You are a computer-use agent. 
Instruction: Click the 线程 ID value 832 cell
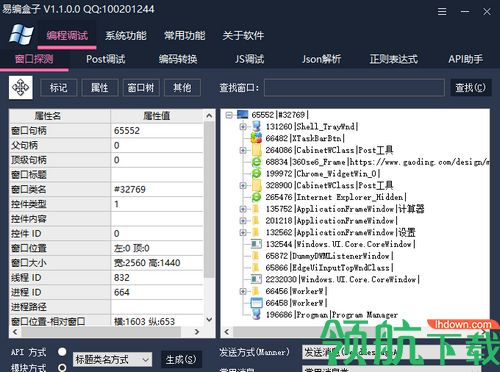tap(157, 277)
